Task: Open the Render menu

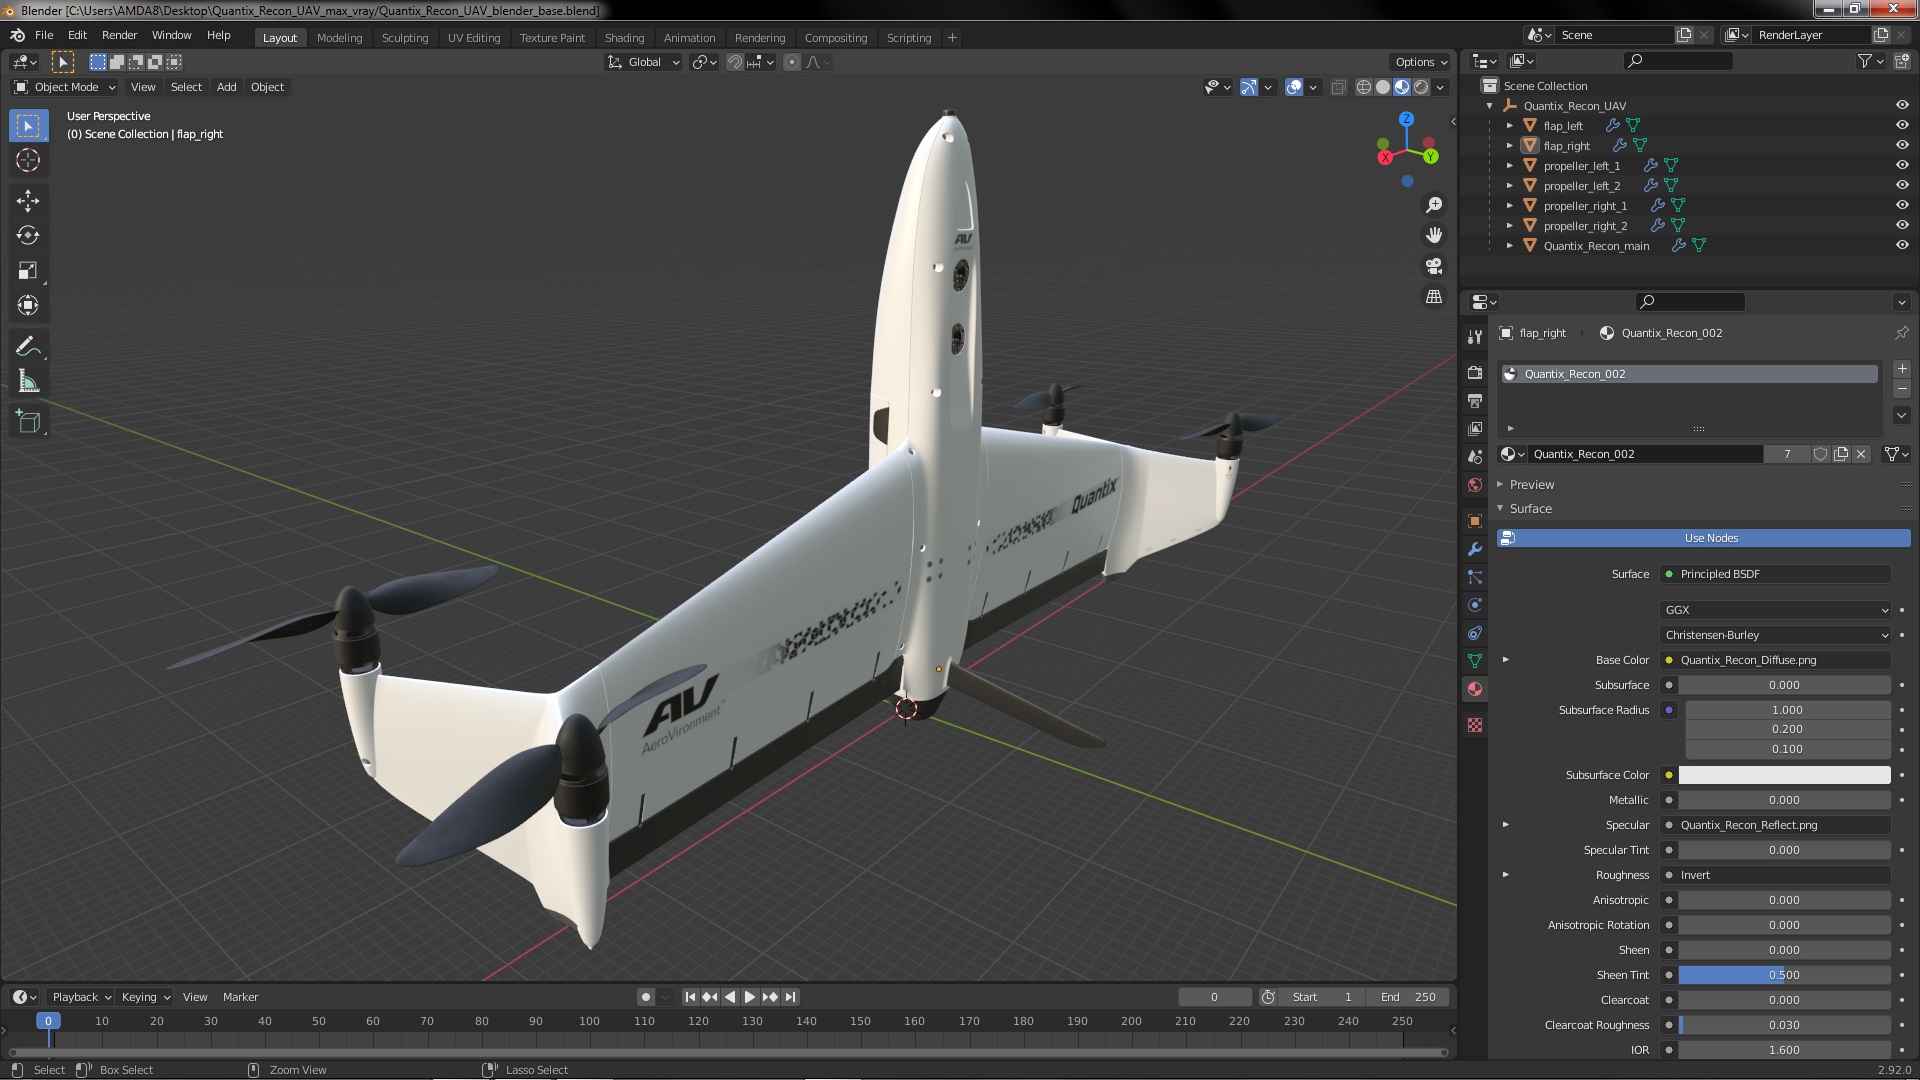Action: (x=119, y=35)
